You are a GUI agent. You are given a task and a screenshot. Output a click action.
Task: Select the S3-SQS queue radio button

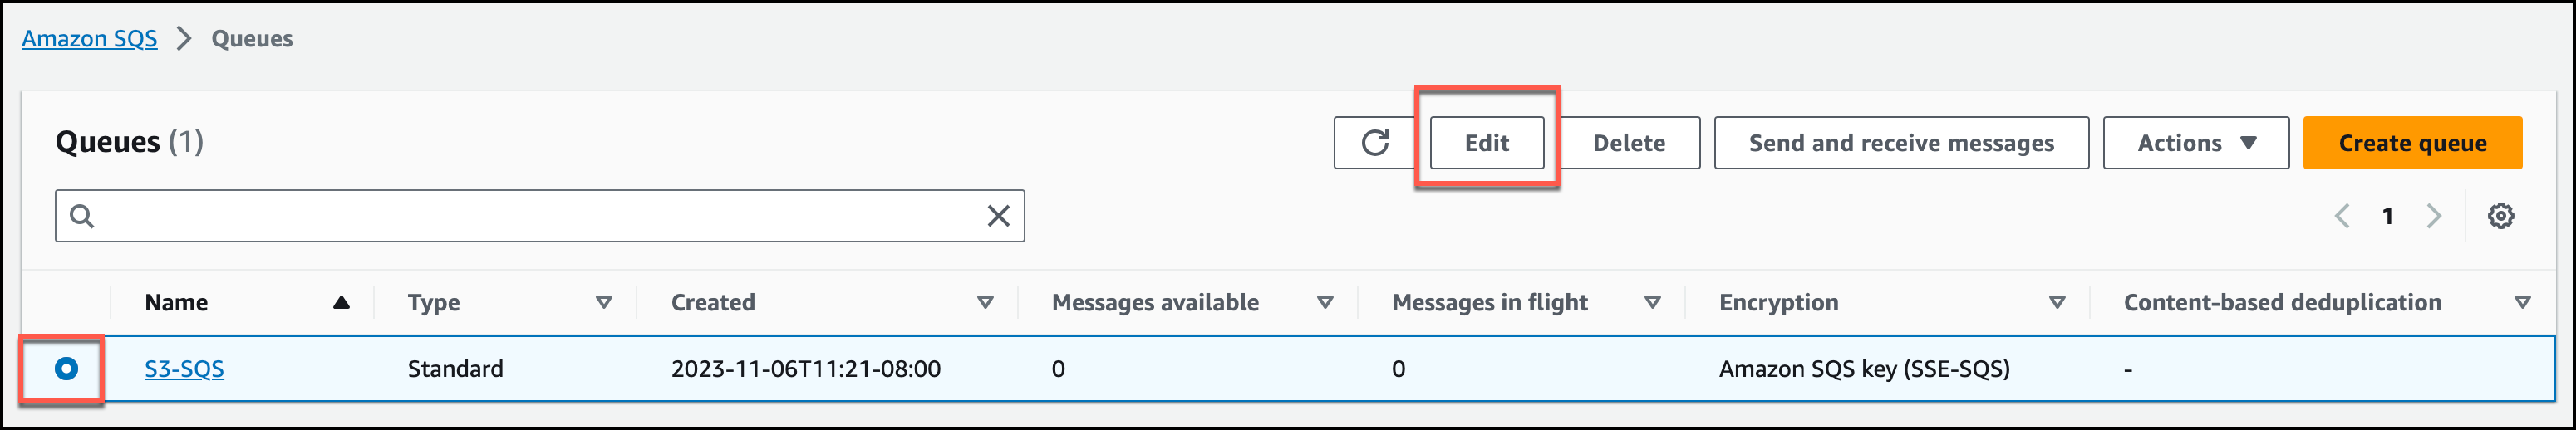66,369
